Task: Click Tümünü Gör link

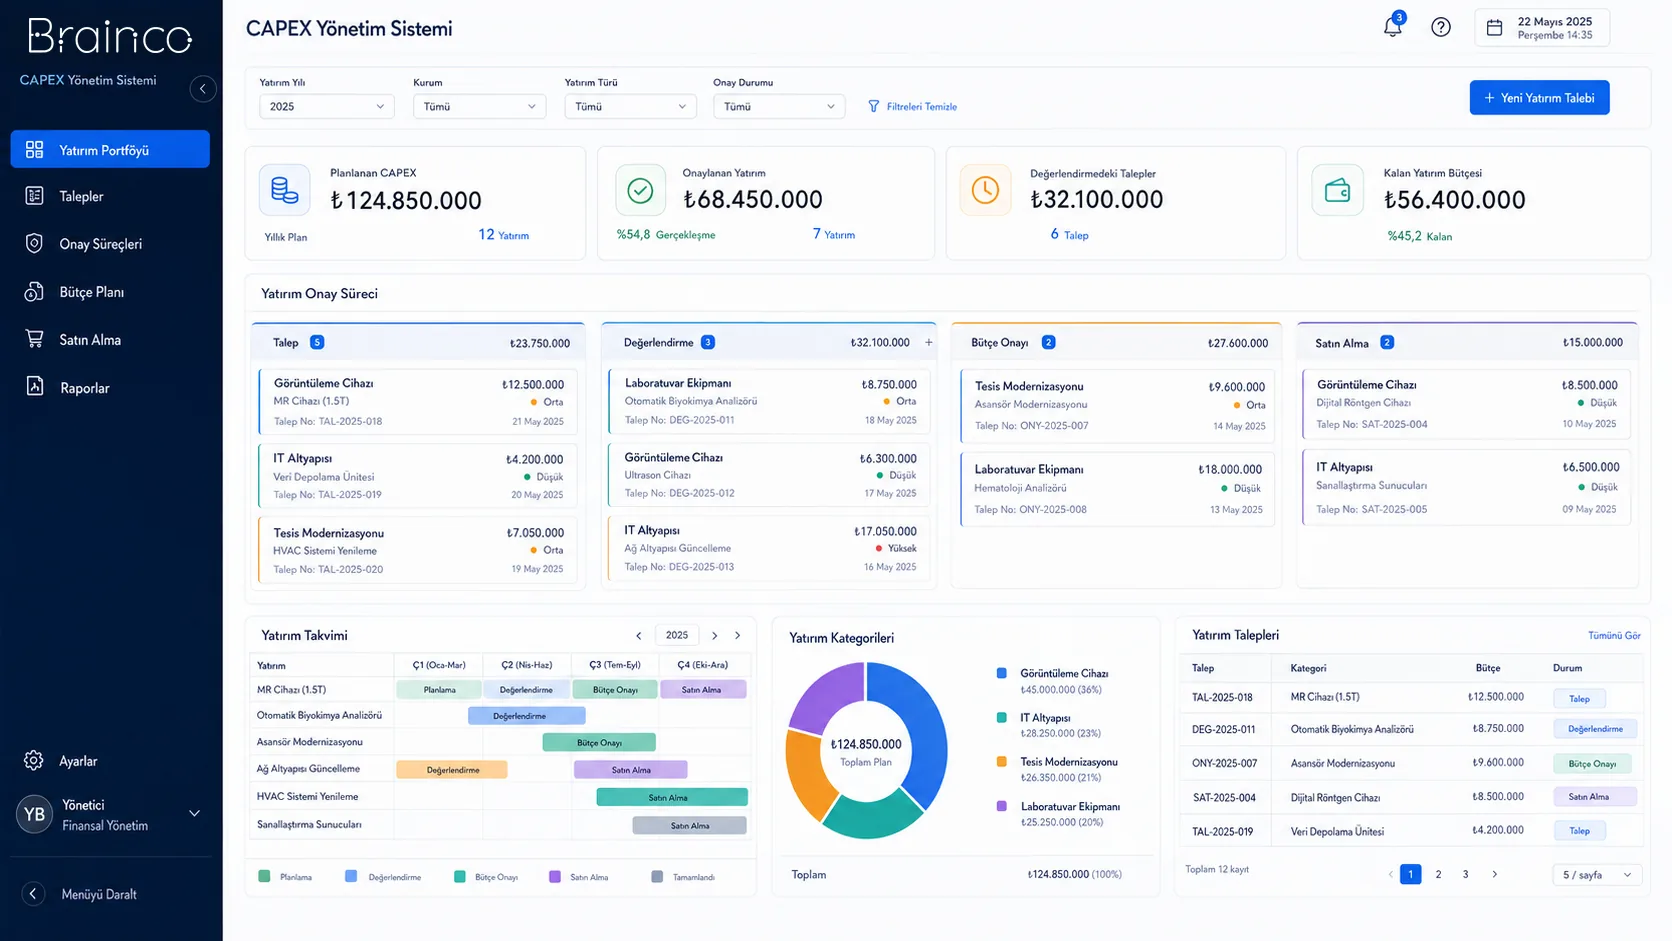Action: click(1614, 636)
